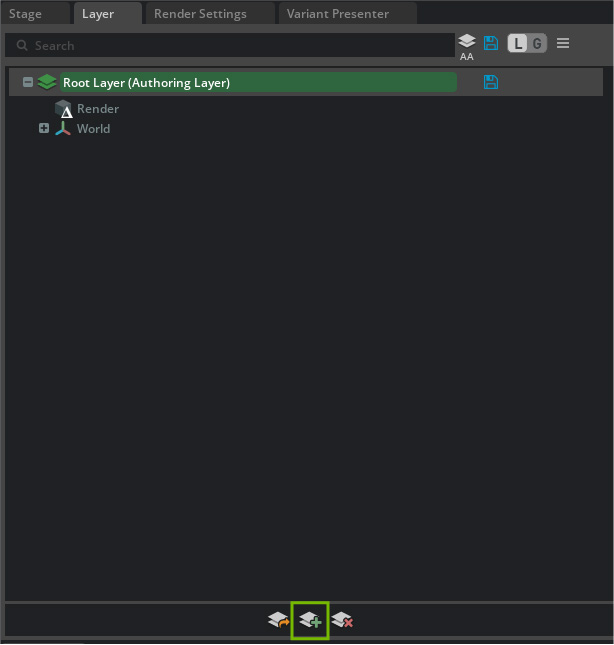The image size is (614, 645).
Task: Click the Insert Sublayer icon with orange arrow
Action: click(x=278, y=621)
